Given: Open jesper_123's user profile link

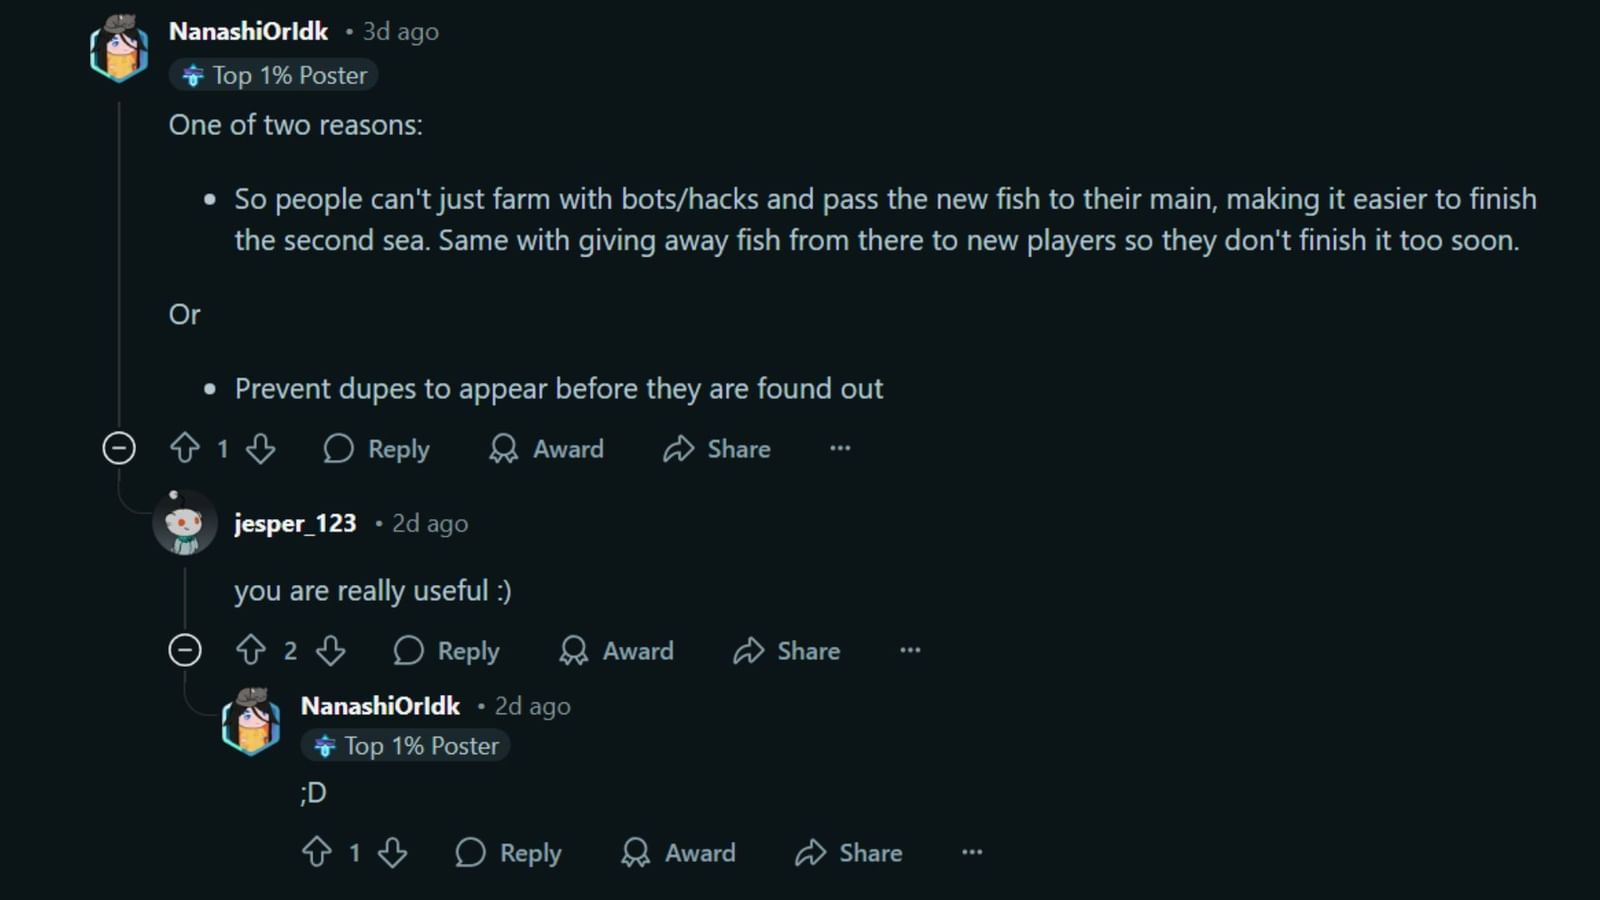Looking at the screenshot, I should [x=295, y=523].
